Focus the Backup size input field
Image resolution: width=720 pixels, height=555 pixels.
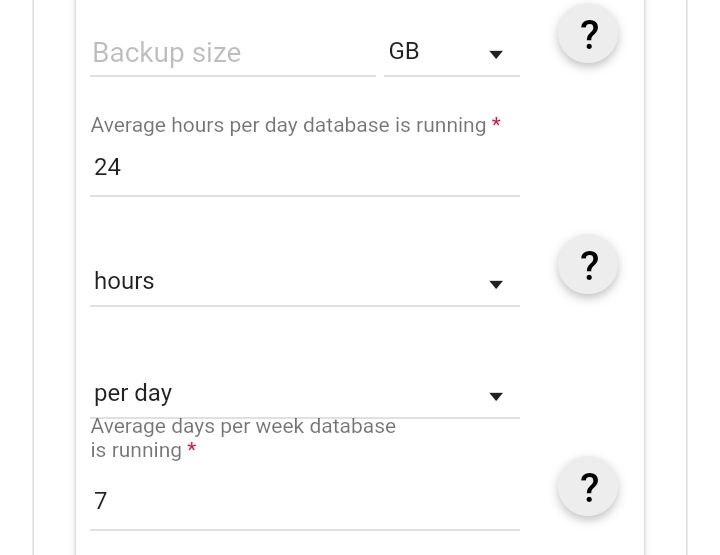tap(233, 52)
